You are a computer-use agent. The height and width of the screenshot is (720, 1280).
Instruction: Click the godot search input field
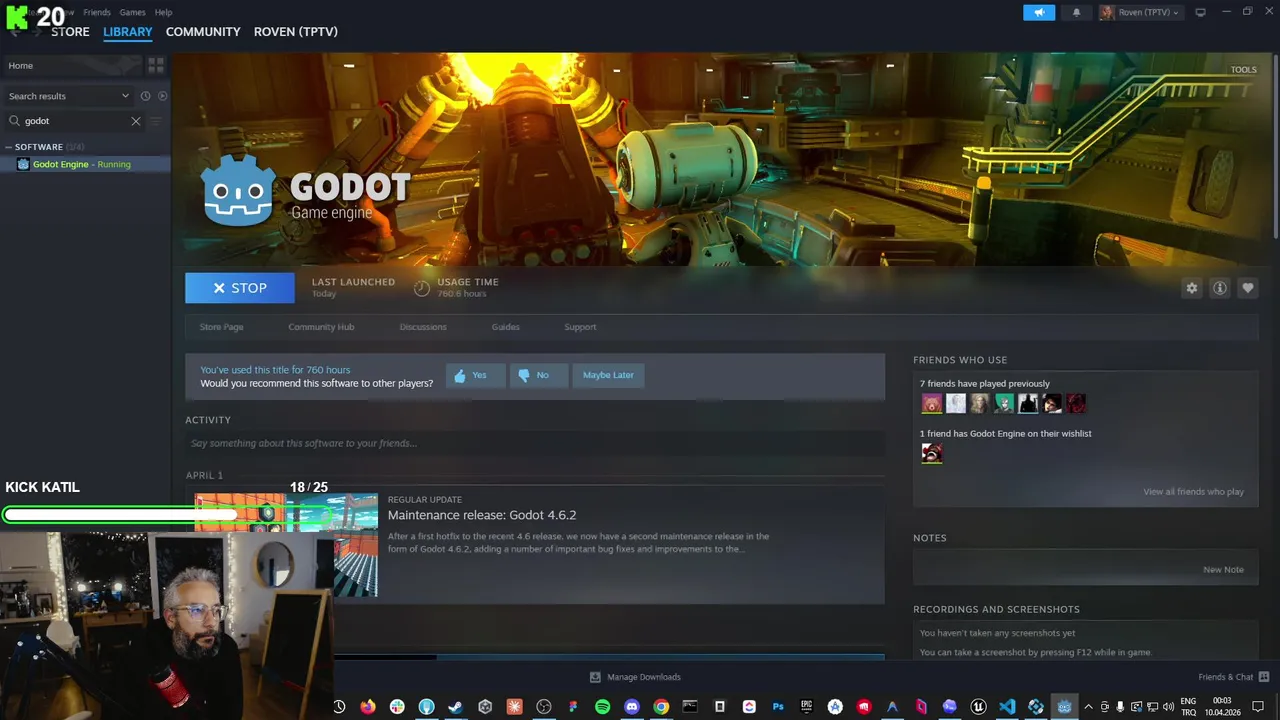[75, 121]
